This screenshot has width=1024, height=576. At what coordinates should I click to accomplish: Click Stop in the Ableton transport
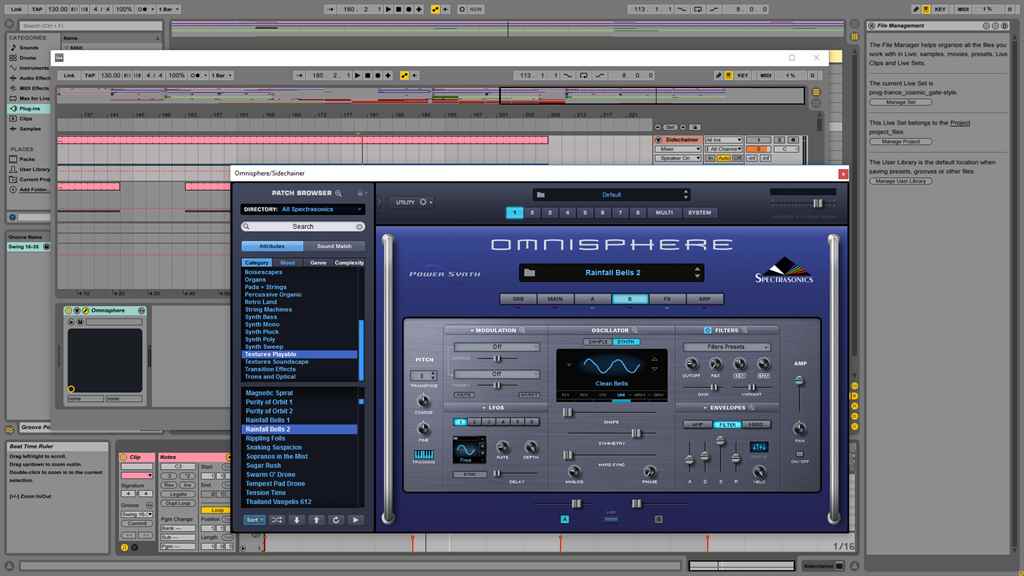(x=368, y=76)
